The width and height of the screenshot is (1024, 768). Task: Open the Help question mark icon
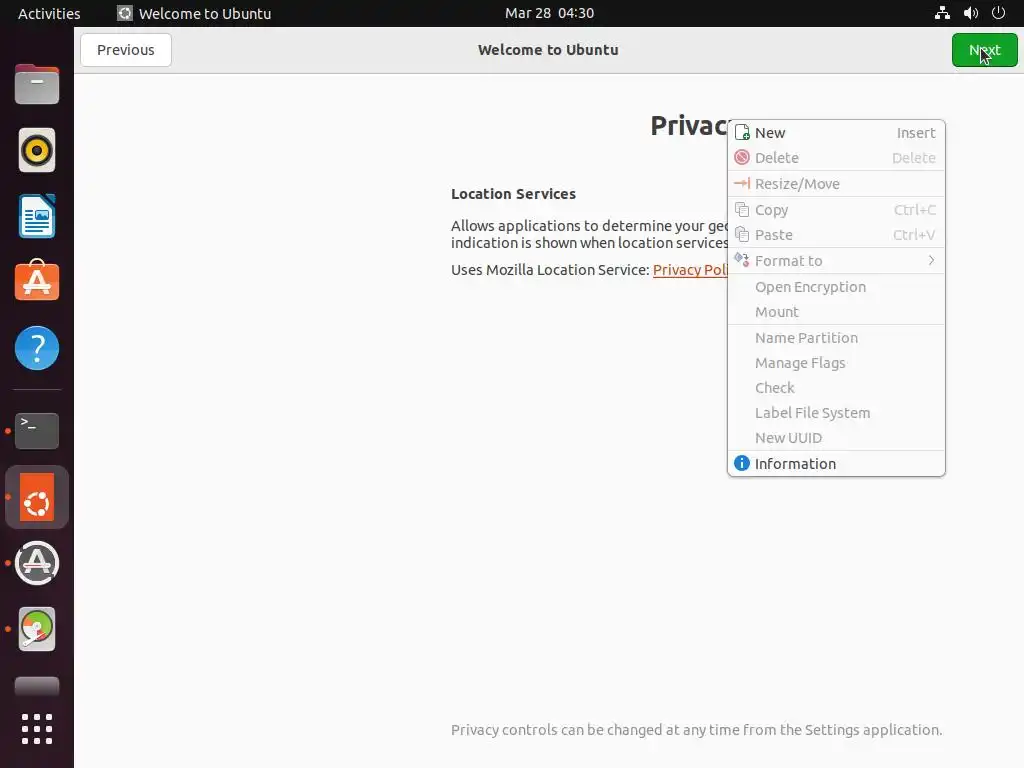click(x=37, y=348)
